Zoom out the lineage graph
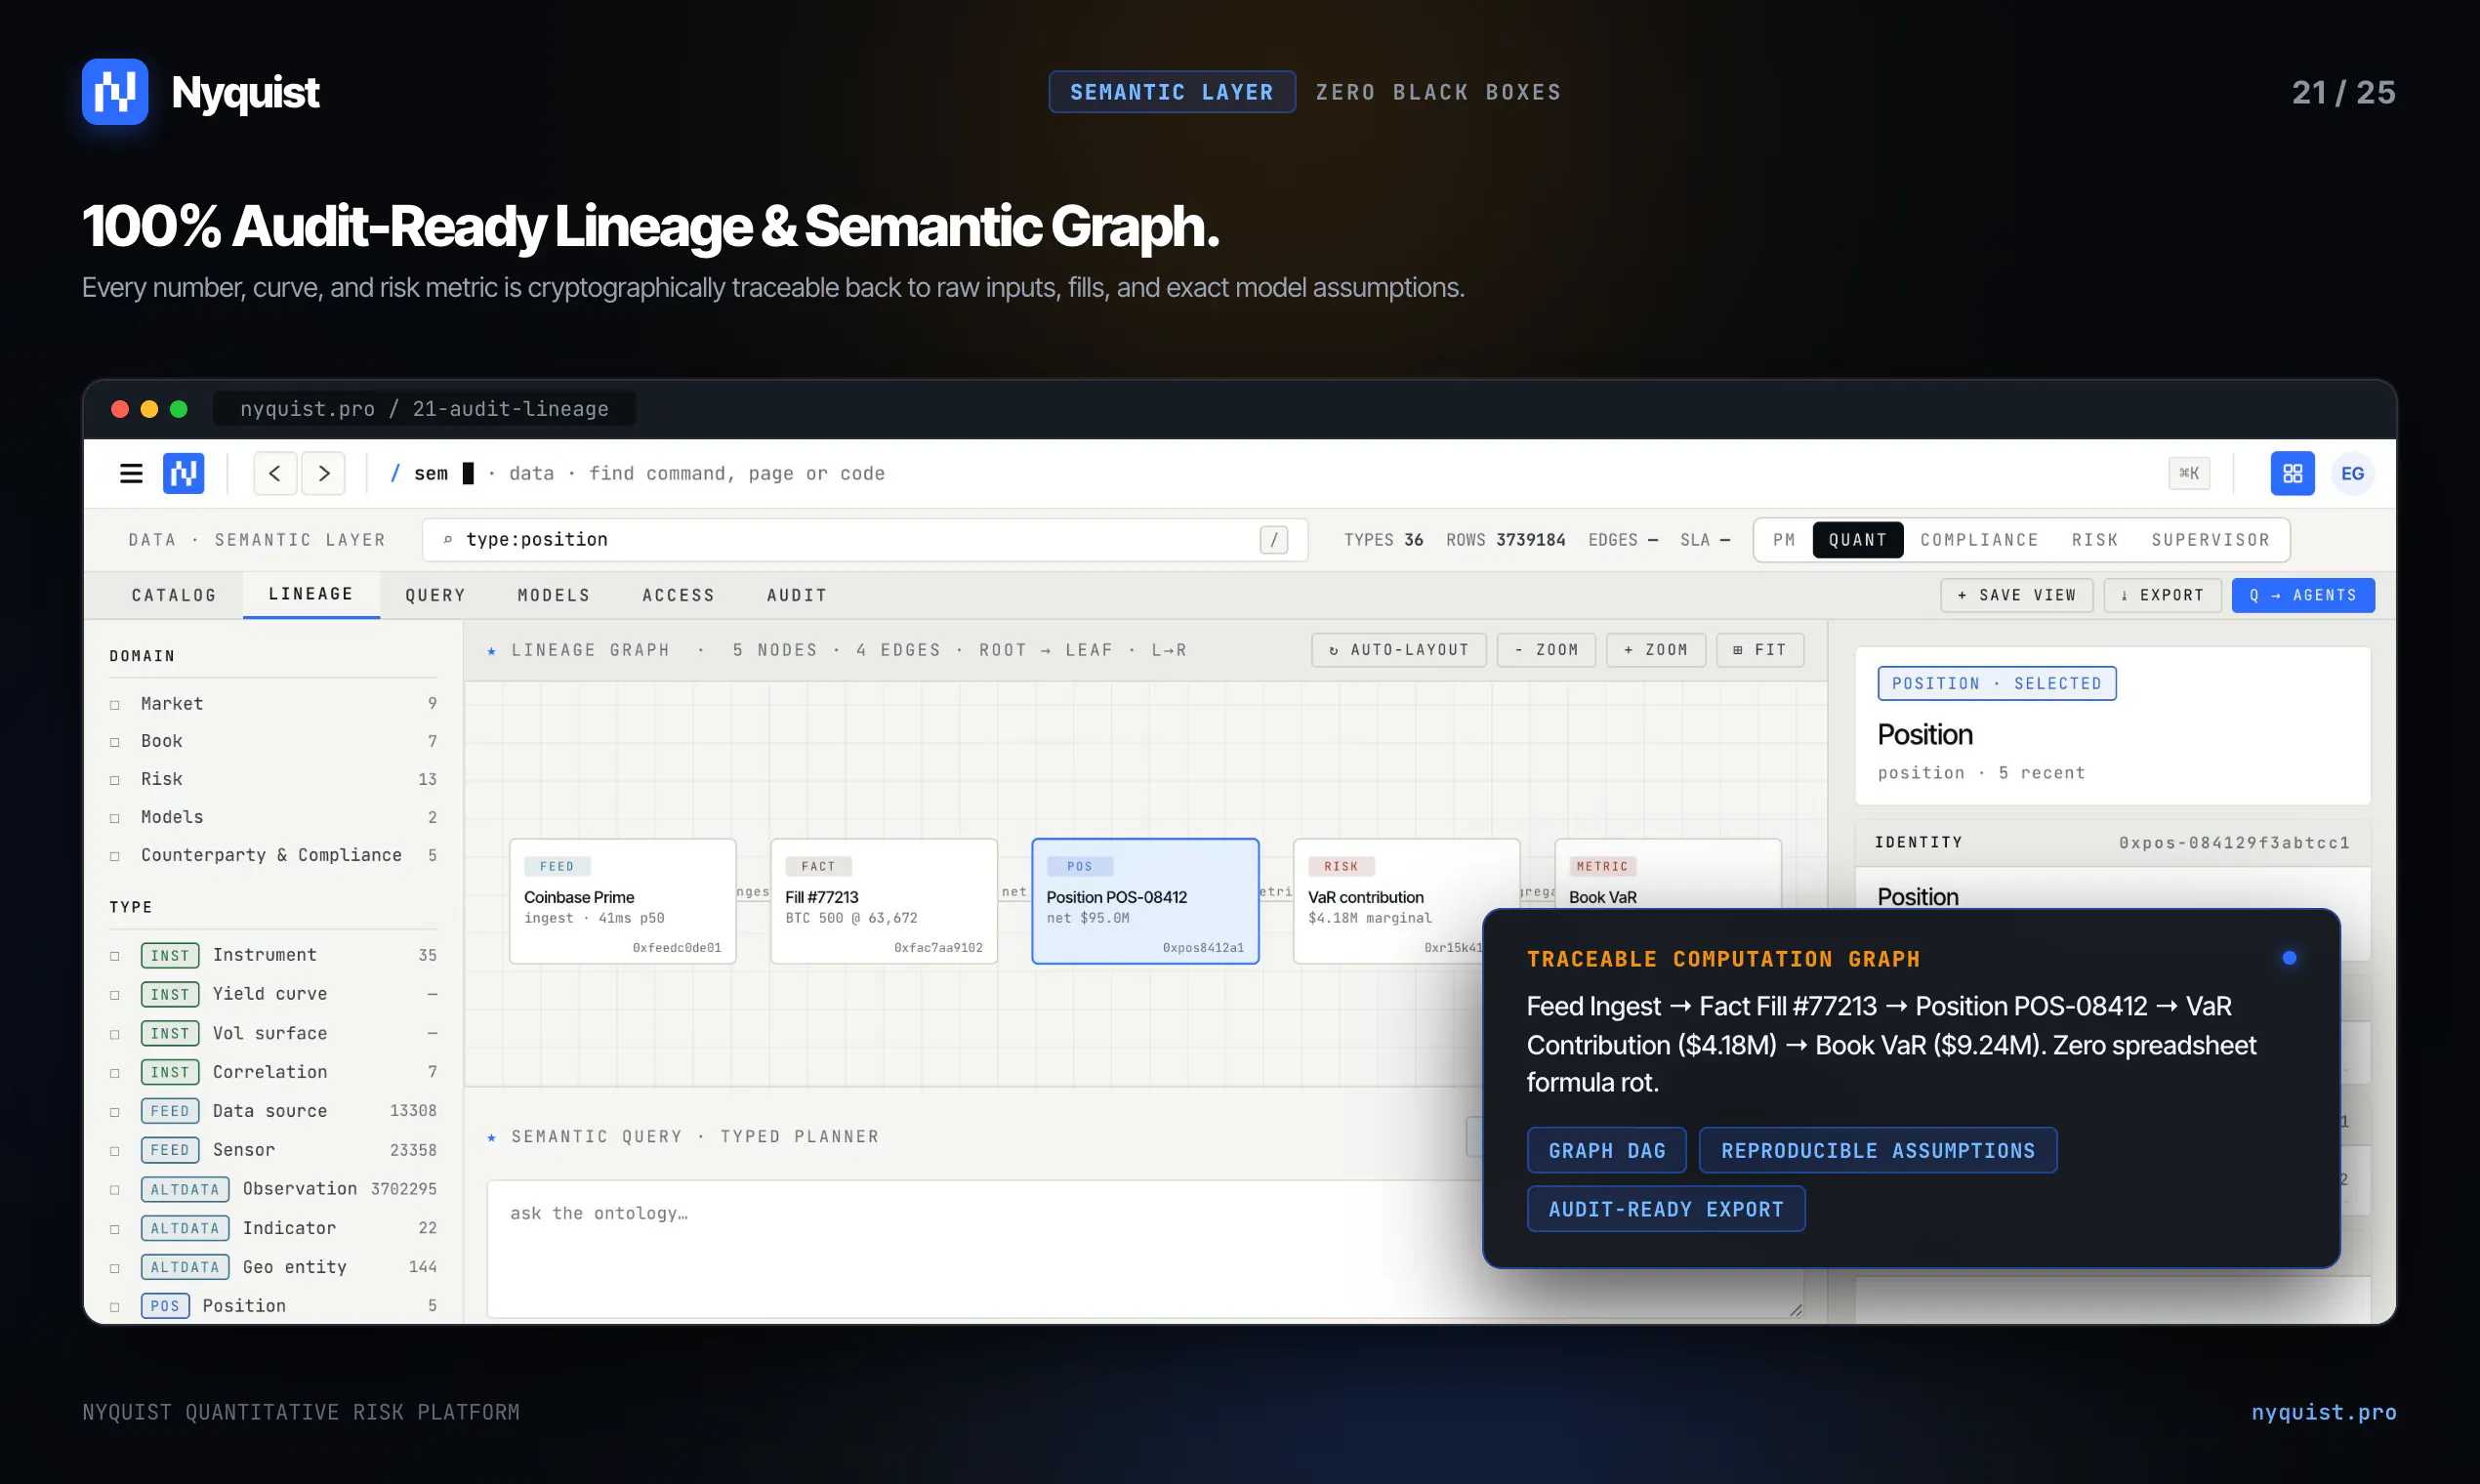 (x=1546, y=650)
